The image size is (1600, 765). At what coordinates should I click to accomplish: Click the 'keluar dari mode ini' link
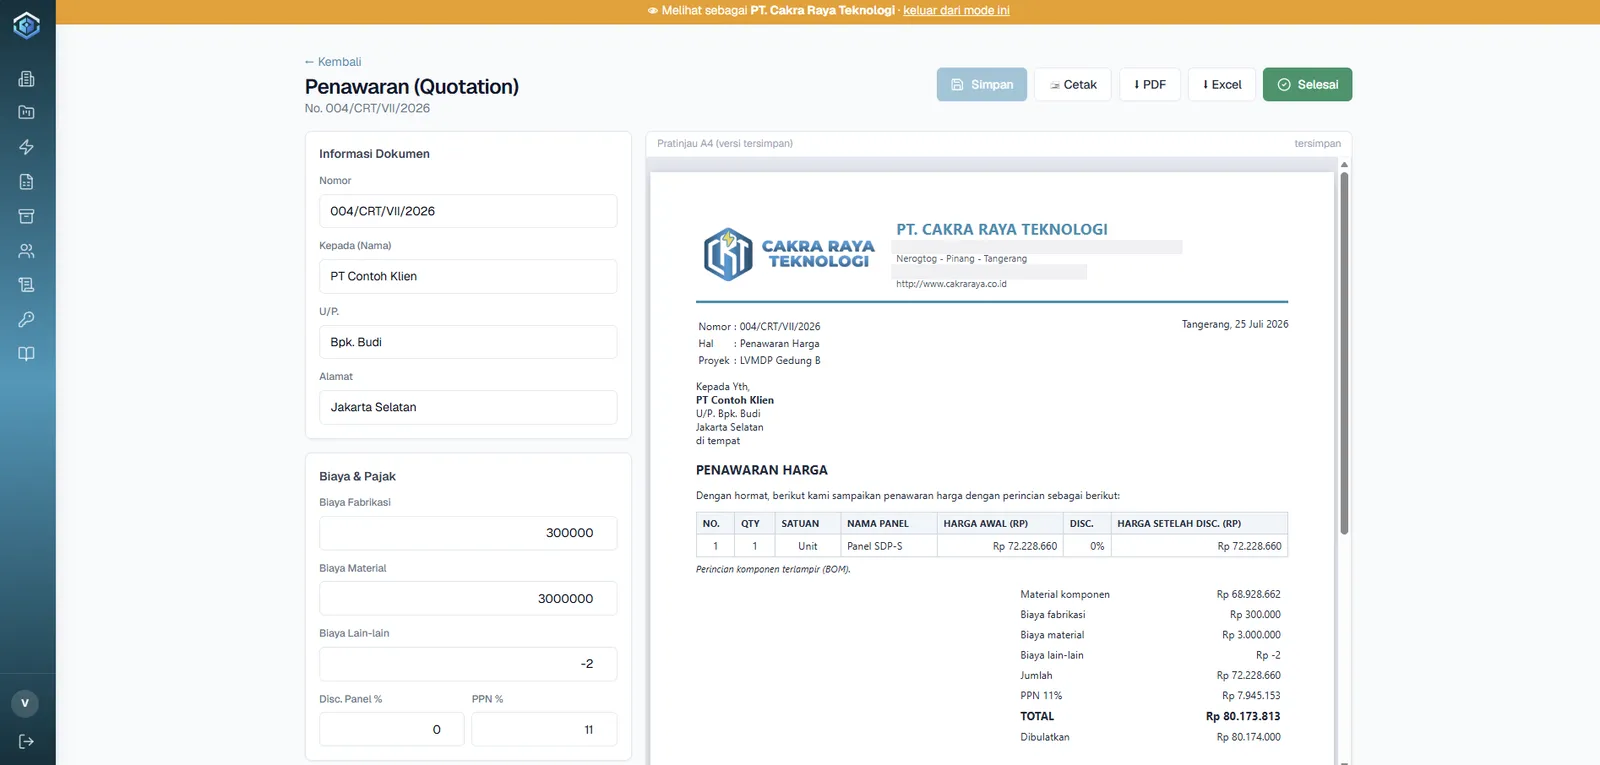(956, 11)
